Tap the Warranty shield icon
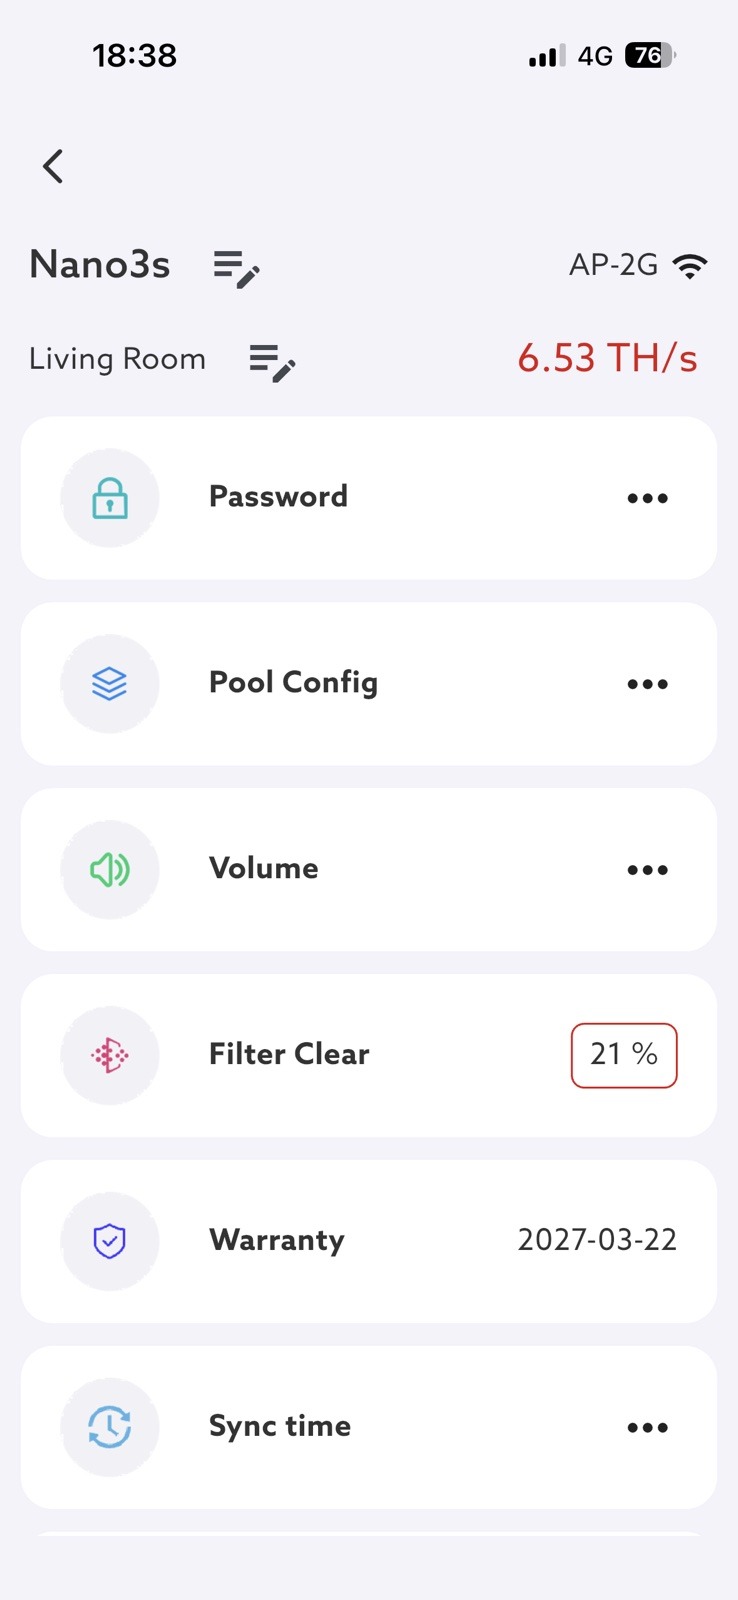Screen dimensions: 738x1600 point(110,1241)
